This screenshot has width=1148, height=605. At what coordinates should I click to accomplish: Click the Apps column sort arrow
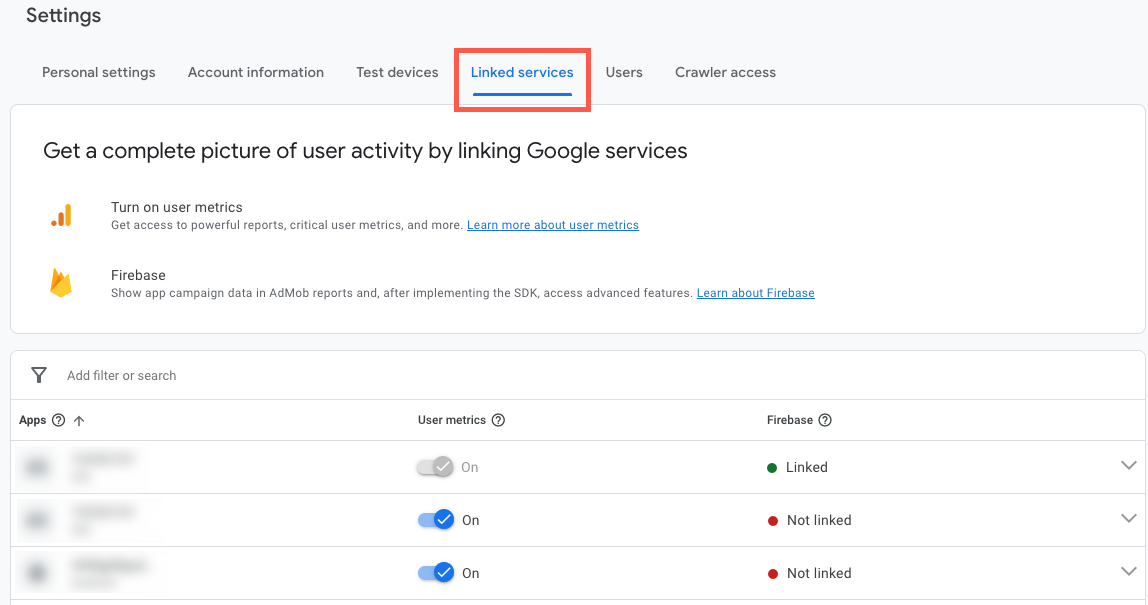pos(79,420)
